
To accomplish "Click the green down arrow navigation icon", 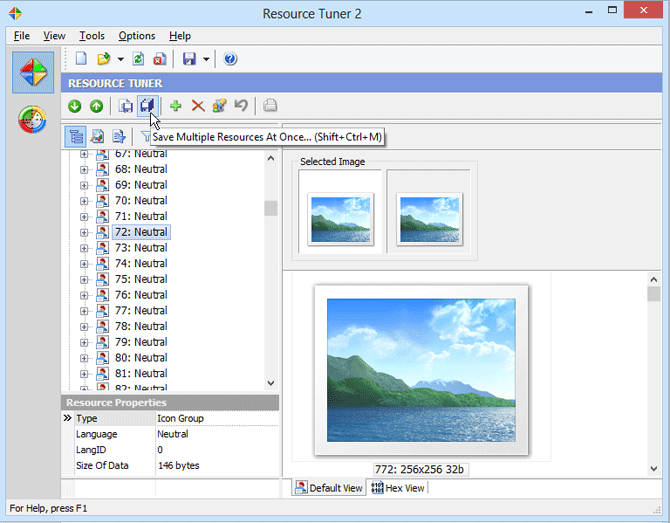I will click(75, 106).
